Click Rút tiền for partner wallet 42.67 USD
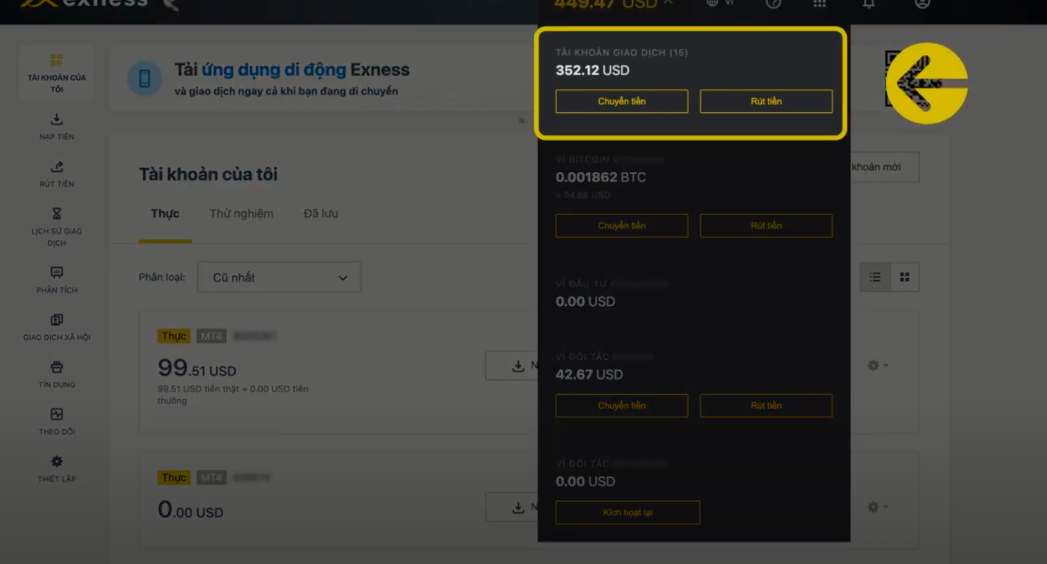This screenshot has height=564, width=1047. tap(766, 406)
